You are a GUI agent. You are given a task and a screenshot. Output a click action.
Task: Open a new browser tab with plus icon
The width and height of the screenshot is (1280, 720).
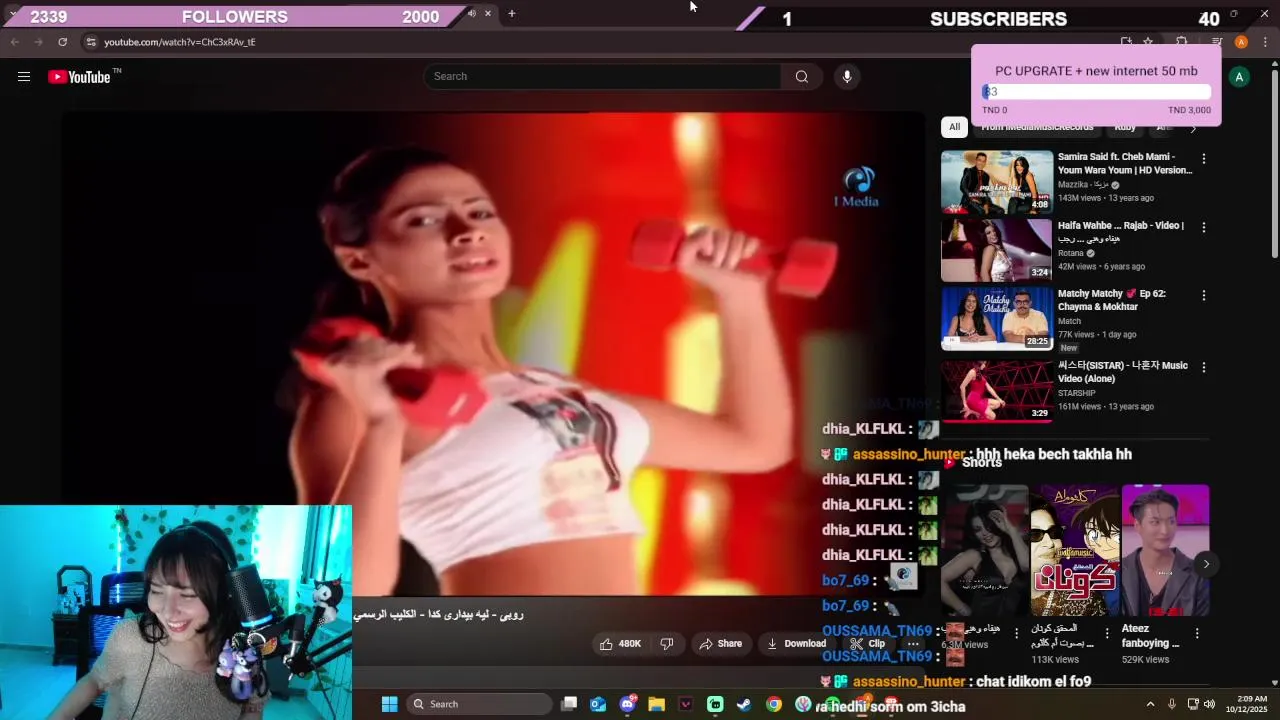tap(512, 14)
